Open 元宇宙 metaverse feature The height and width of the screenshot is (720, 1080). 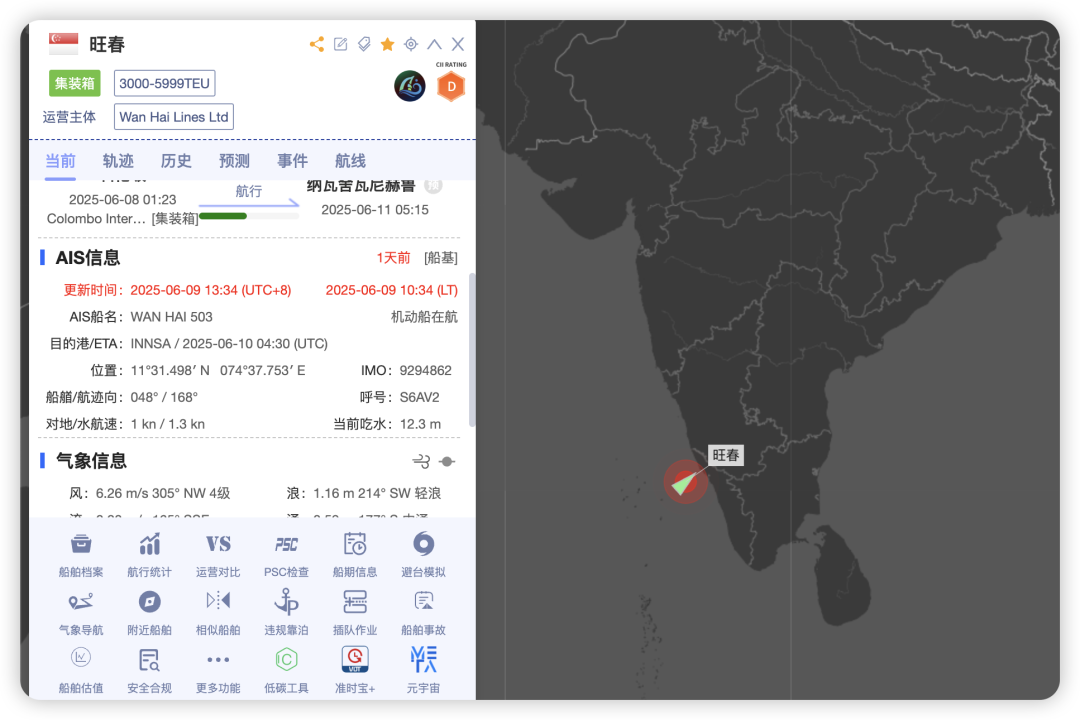pyautogui.click(x=424, y=670)
